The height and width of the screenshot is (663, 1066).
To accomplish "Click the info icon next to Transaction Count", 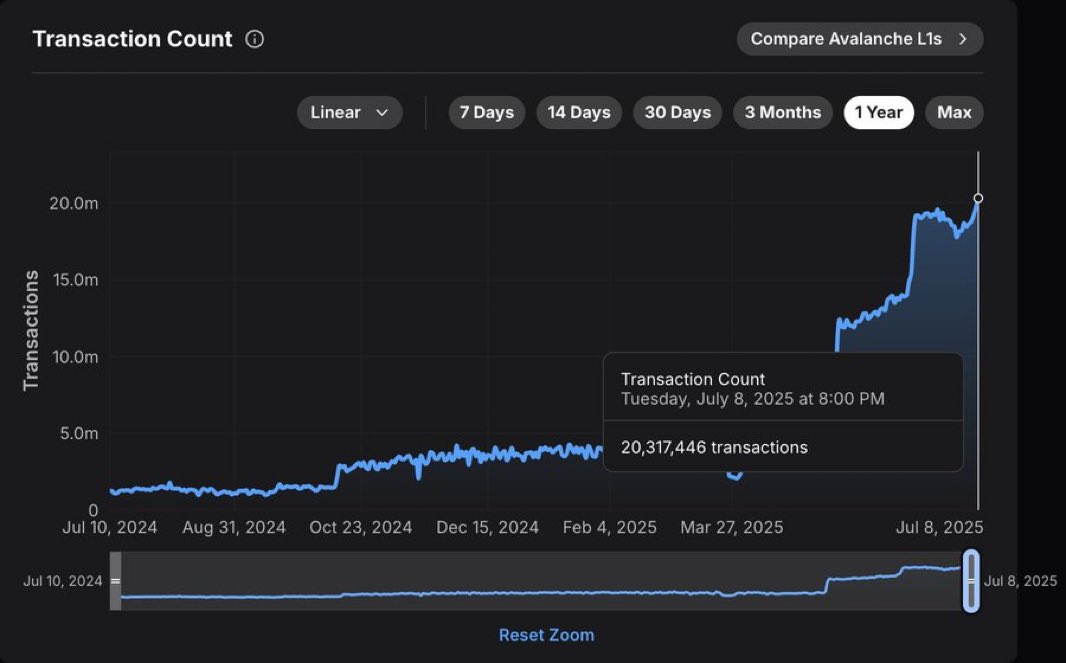I will click(x=254, y=39).
